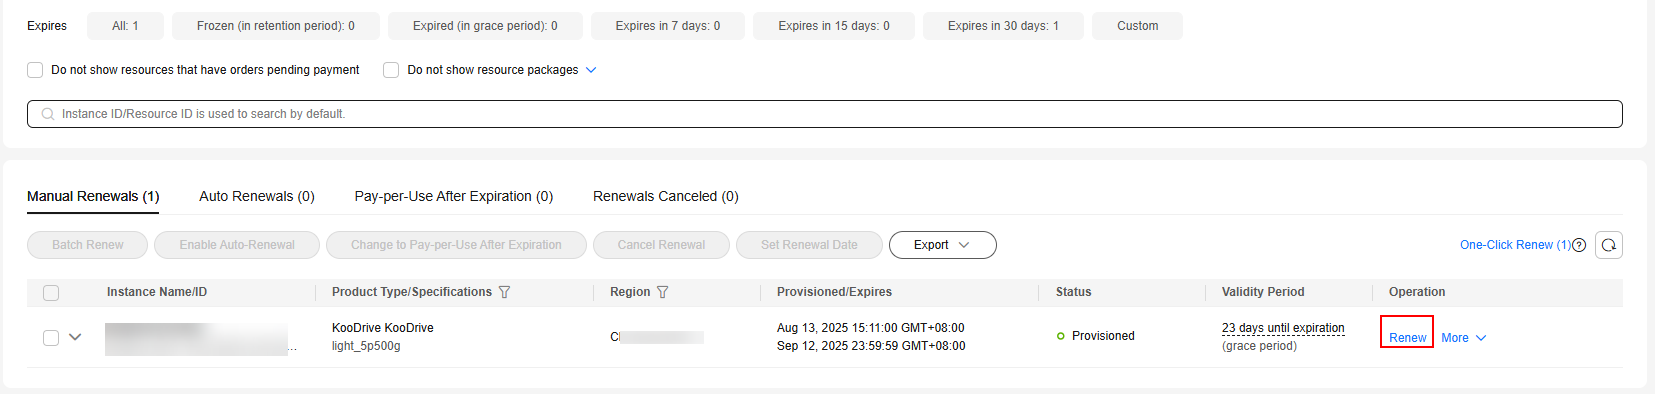The width and height of the screenshot is (1655, 394).
Task: Click the refresh icon button
Action: 1609,245
